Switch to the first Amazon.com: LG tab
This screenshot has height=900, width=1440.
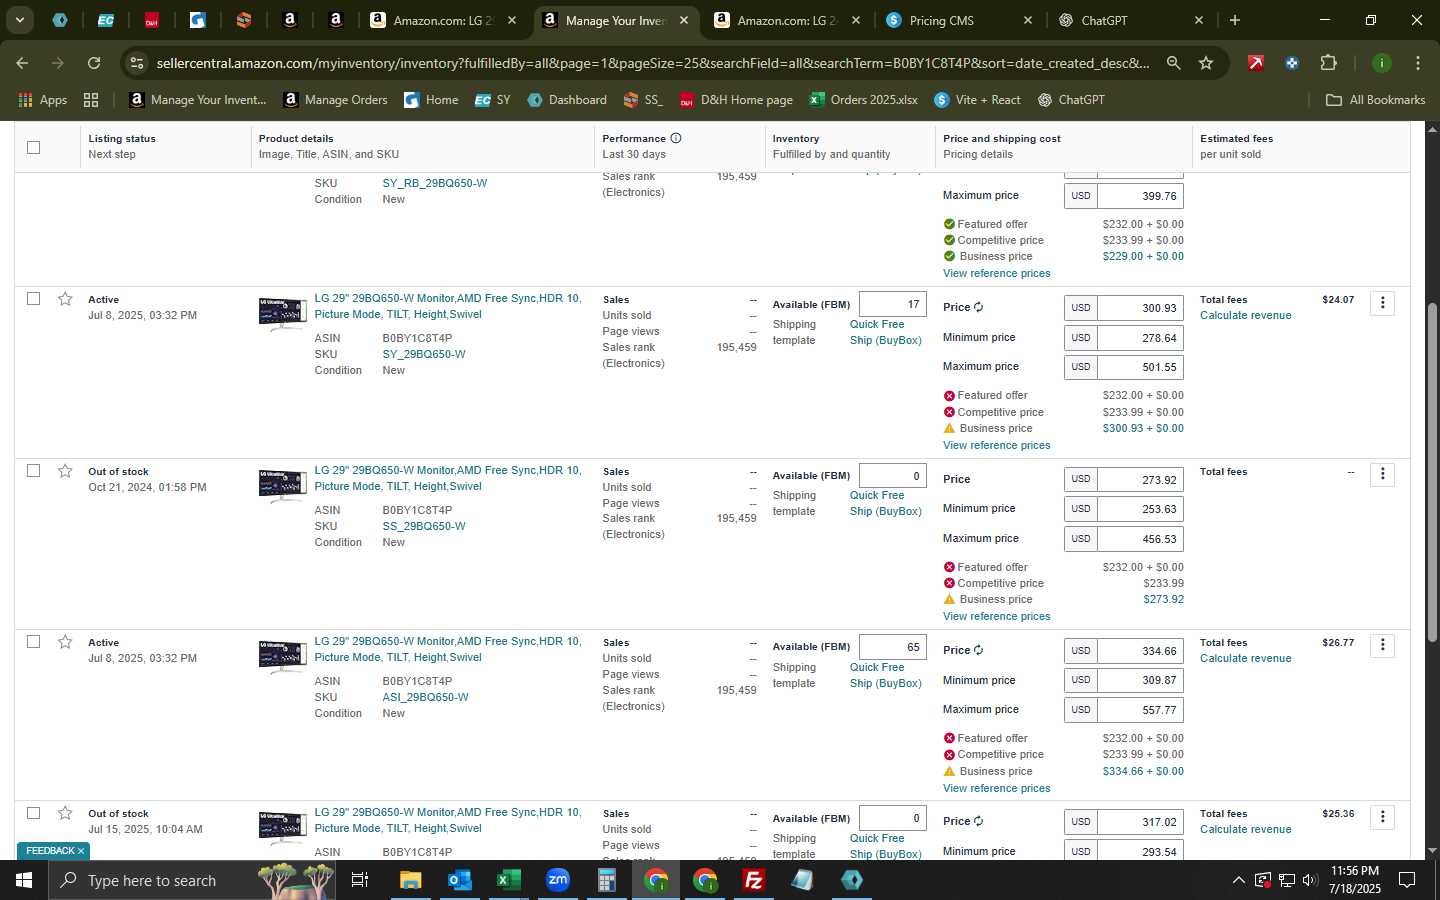(443, 20)
